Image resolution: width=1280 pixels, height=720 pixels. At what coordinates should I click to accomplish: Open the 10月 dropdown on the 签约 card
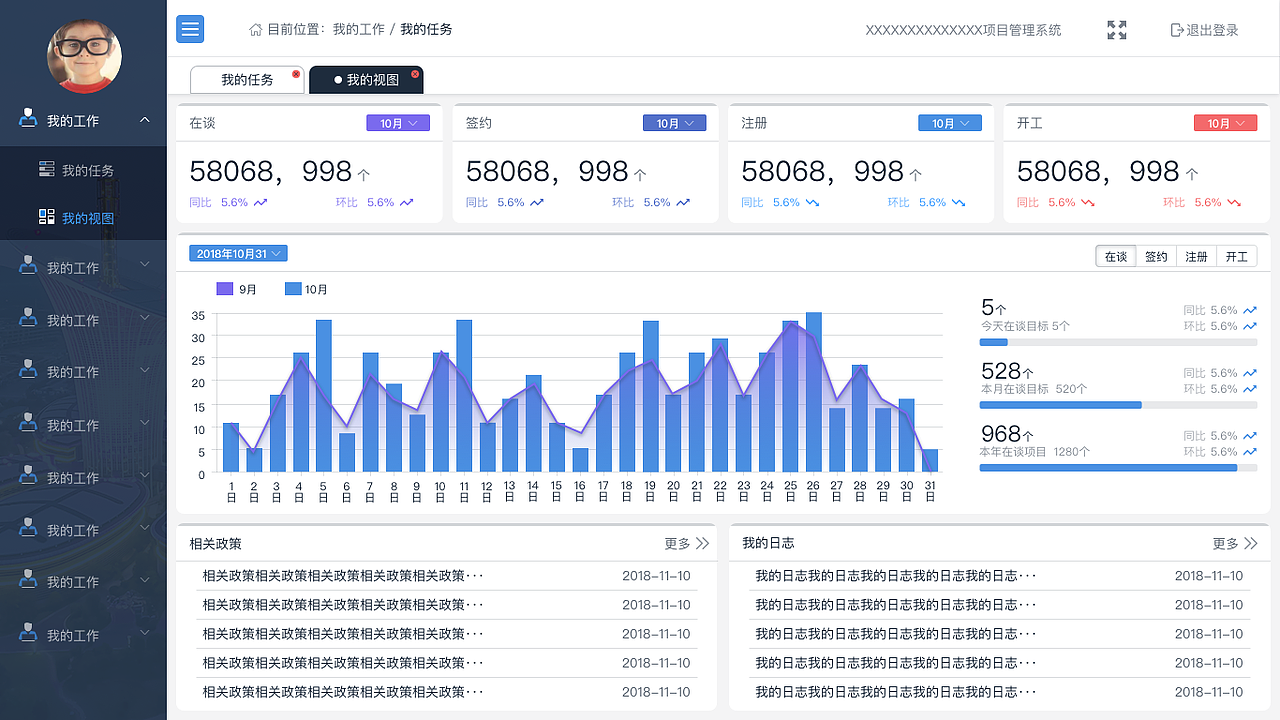674,123
